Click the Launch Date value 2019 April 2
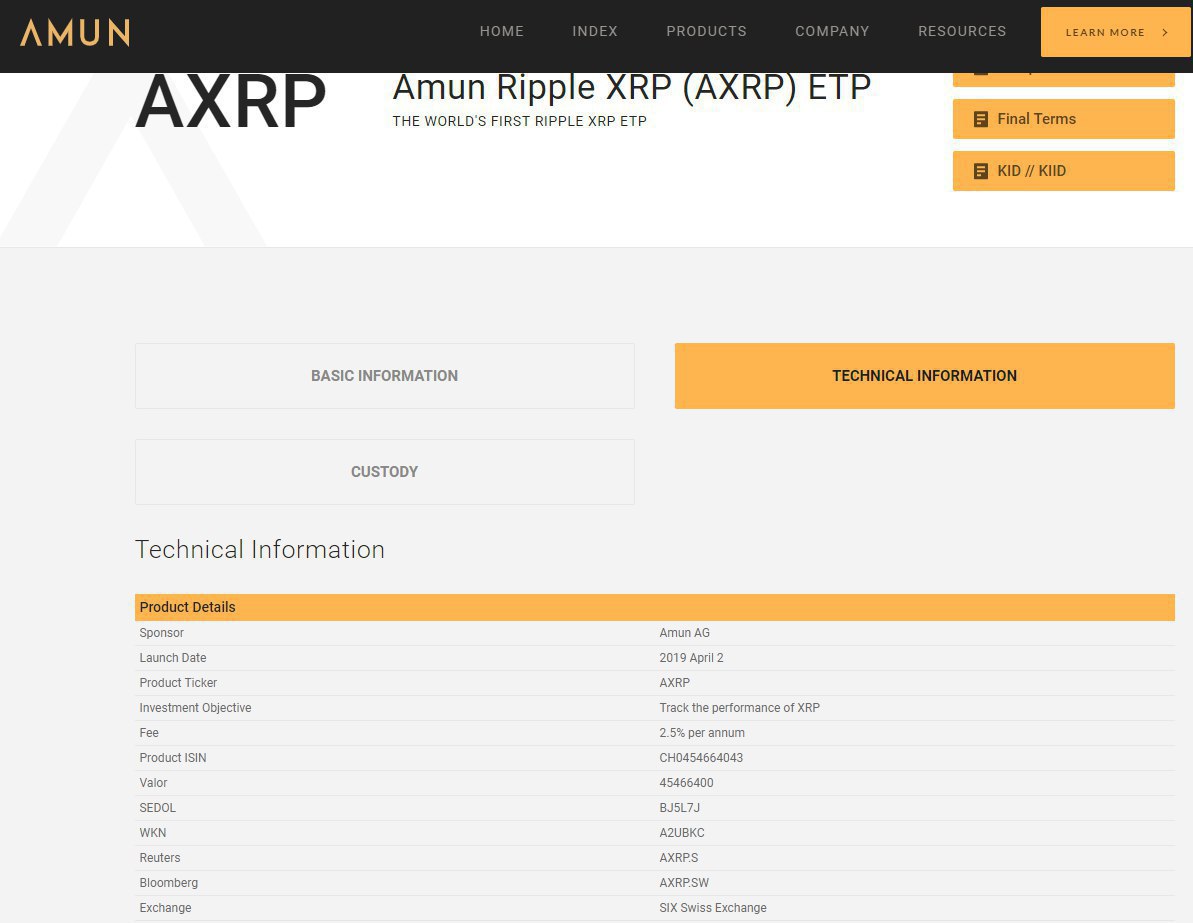Viewport: 1193px width, 923px height. (691, 657)
